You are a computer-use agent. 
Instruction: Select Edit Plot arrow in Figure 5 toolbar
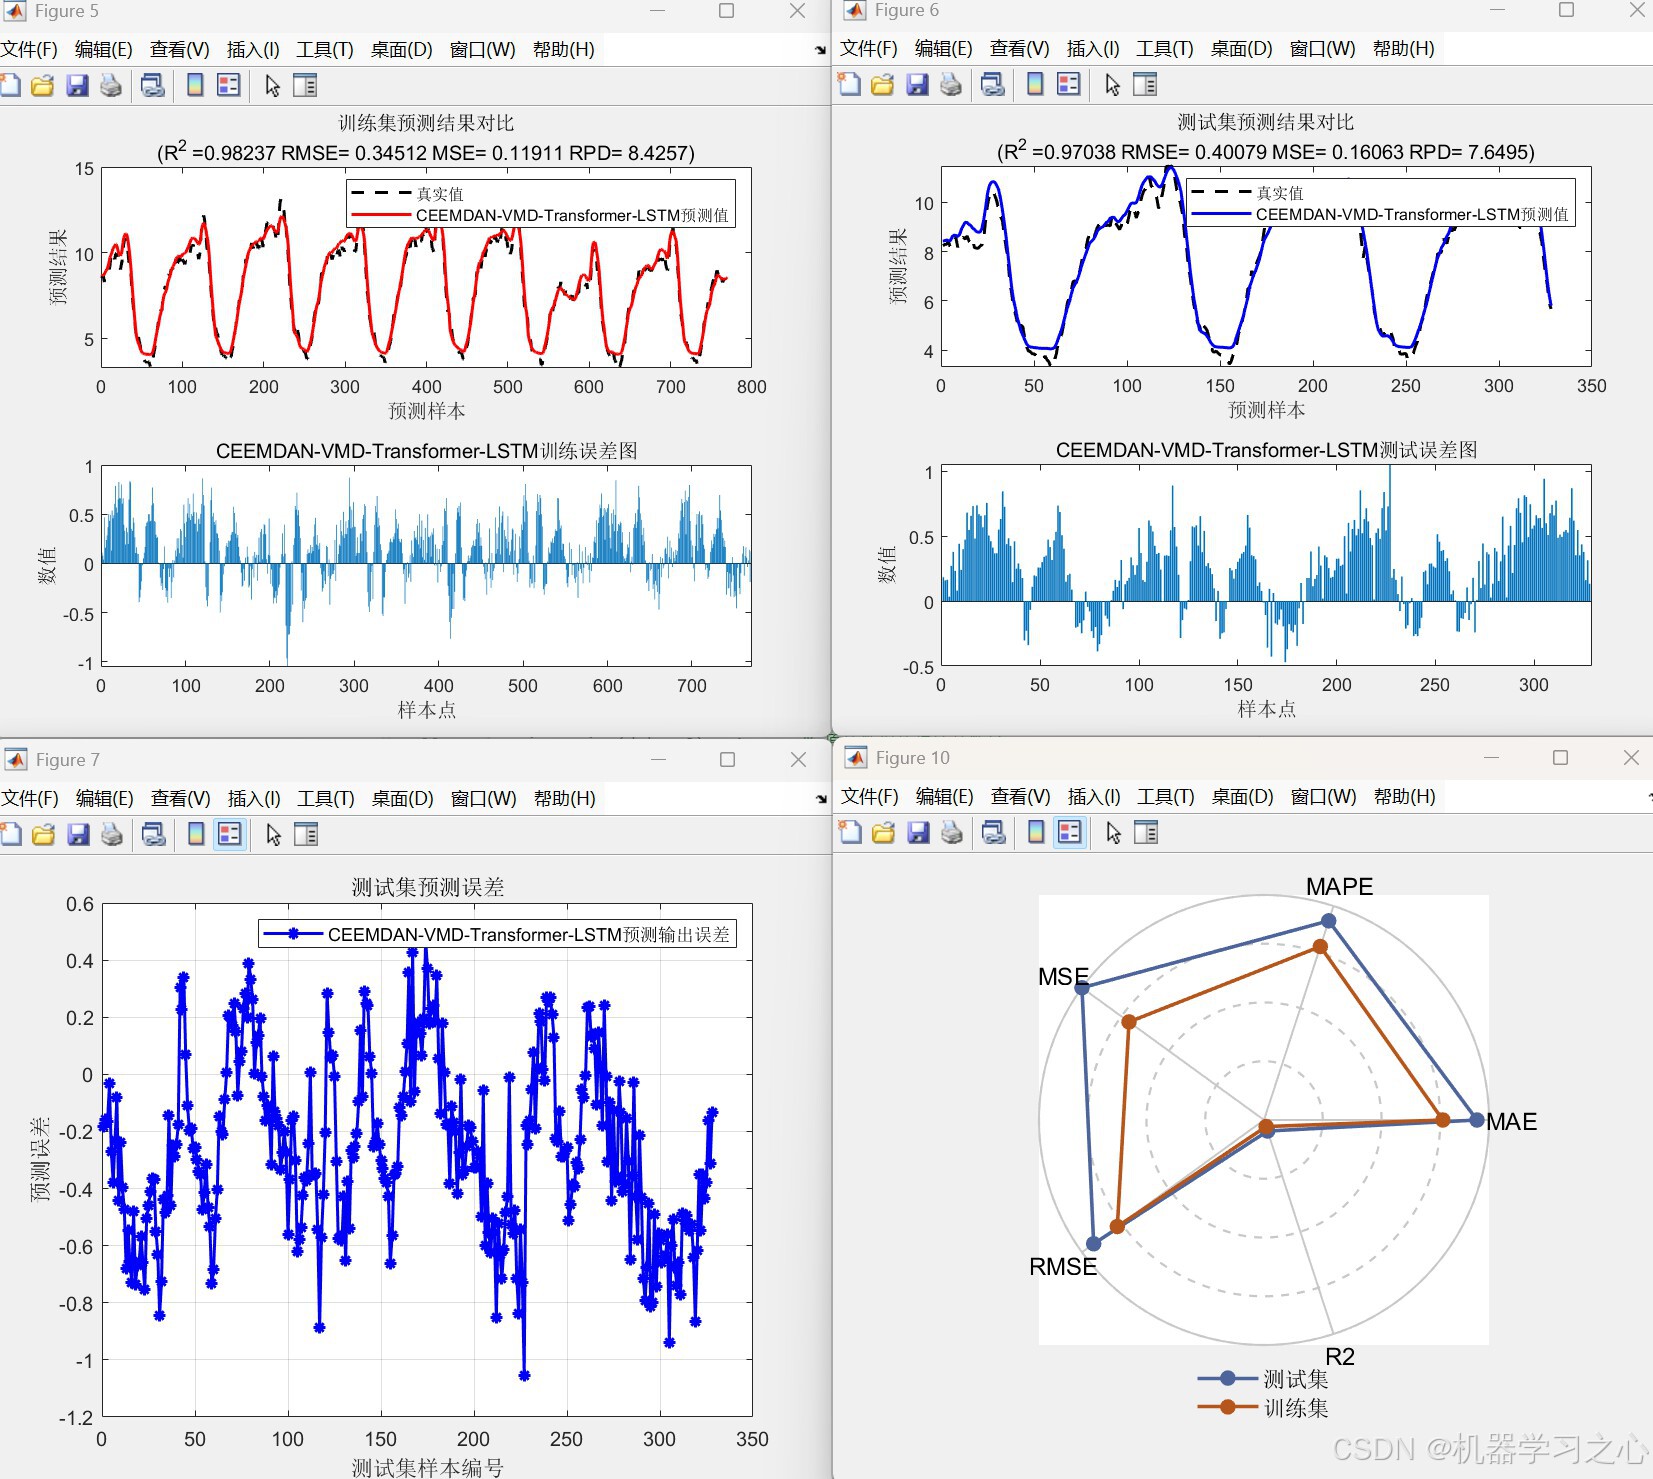272,85
